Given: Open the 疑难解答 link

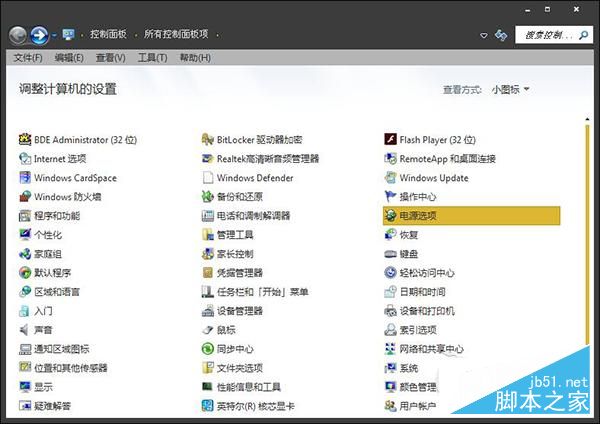Looking at the screenshot, I should (x=52, y=406).
